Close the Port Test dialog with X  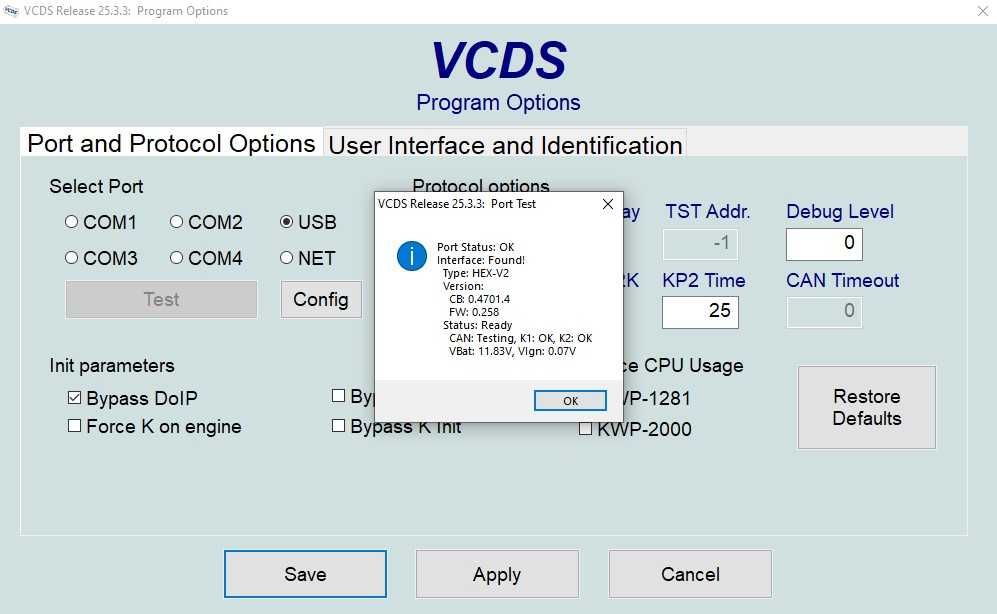pyautogui.click(x=608, y=203)
